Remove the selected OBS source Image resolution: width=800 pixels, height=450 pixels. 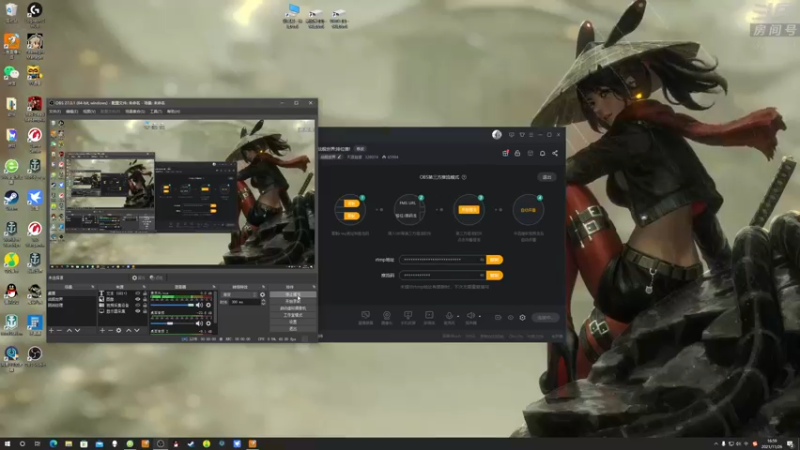click(x=110, y=331)
